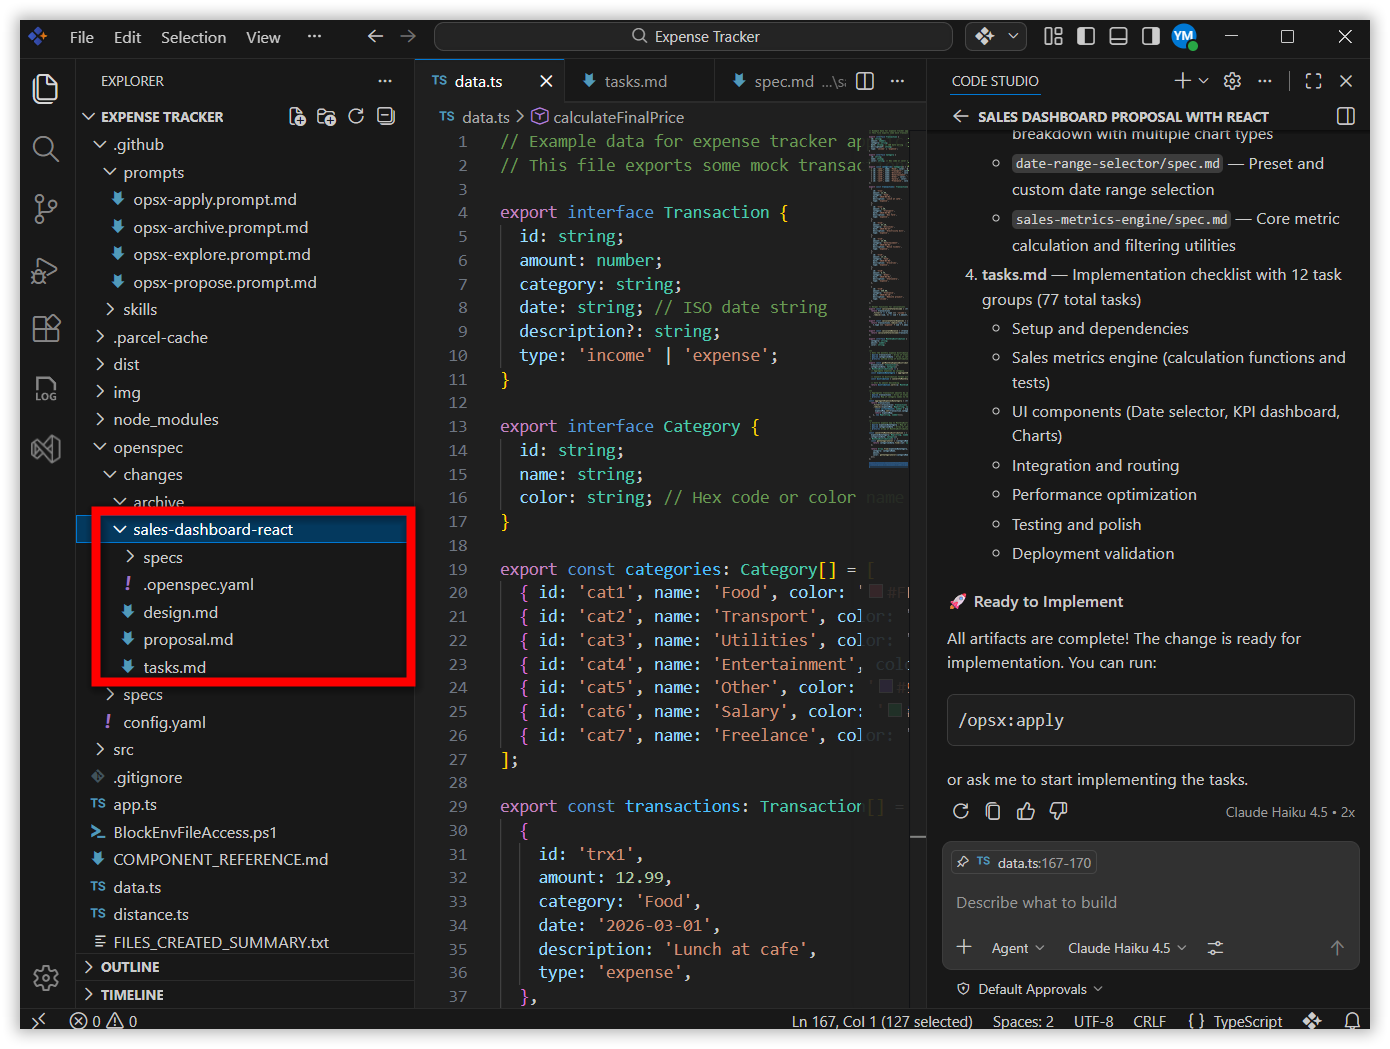Image resolution: width=1390 pixels, height=1049 pixels.
Task: Click the New Folder icon in Explorer header
Action: pos(326,117)
